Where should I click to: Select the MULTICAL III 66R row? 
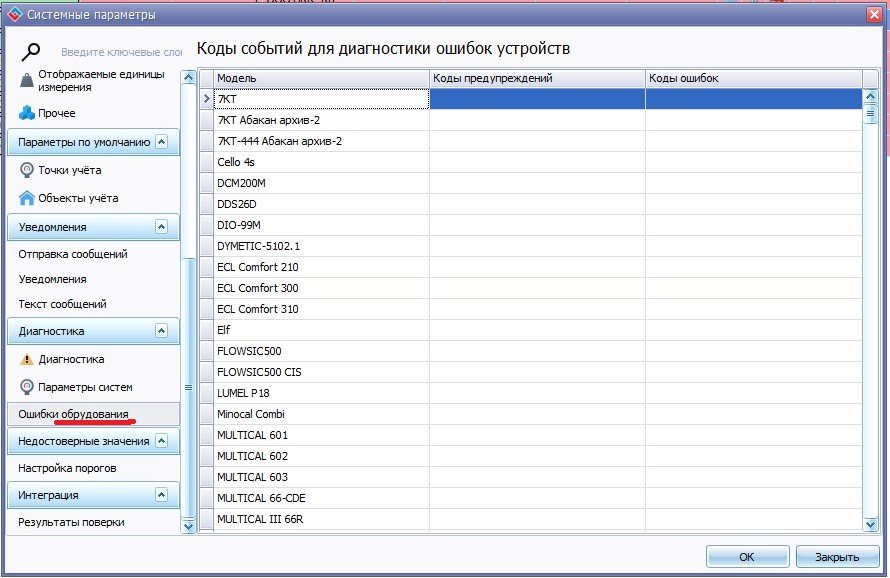[531, 519]
